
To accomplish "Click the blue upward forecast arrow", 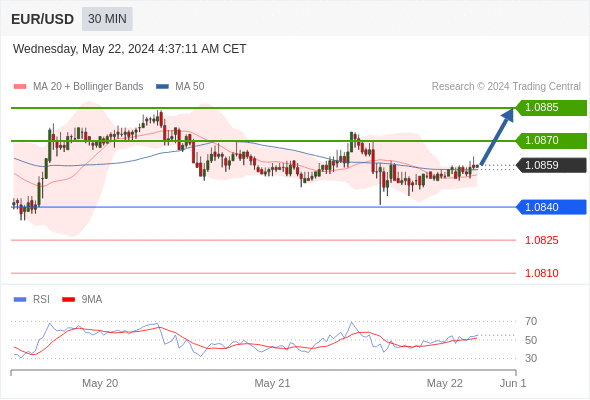I will click(497, 137).
